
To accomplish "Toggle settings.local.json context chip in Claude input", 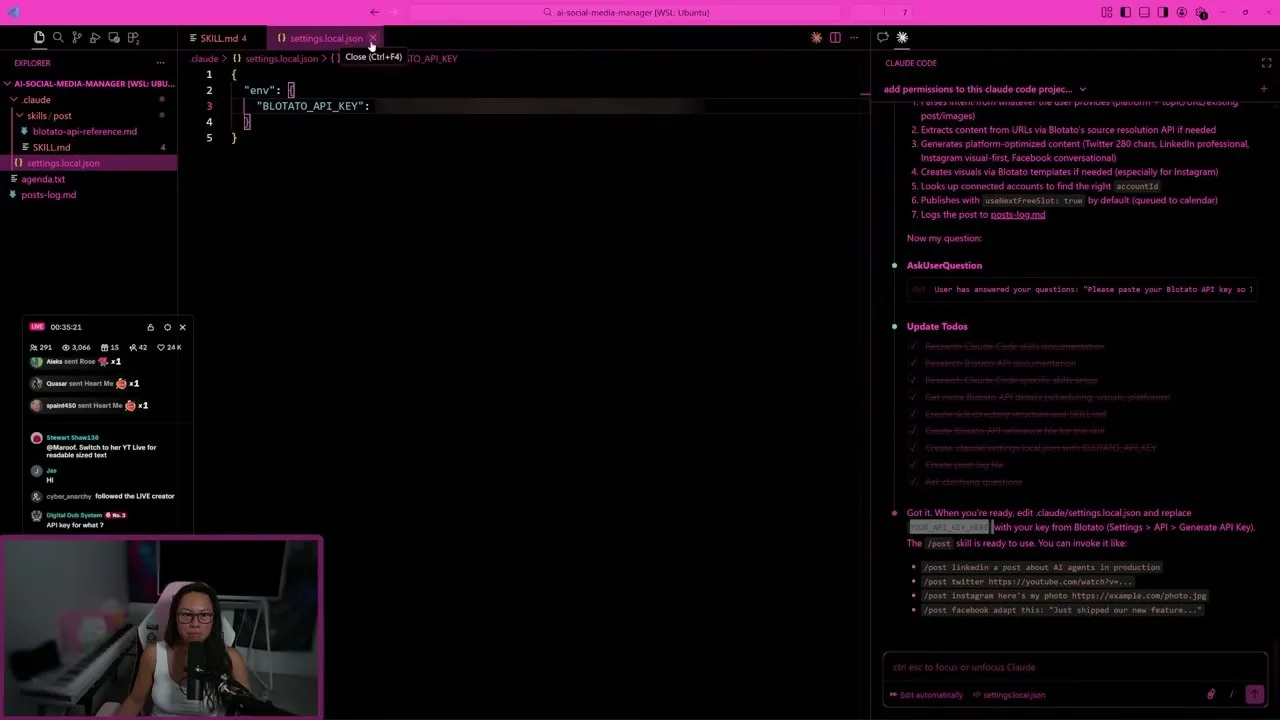I will (1009, 695).
